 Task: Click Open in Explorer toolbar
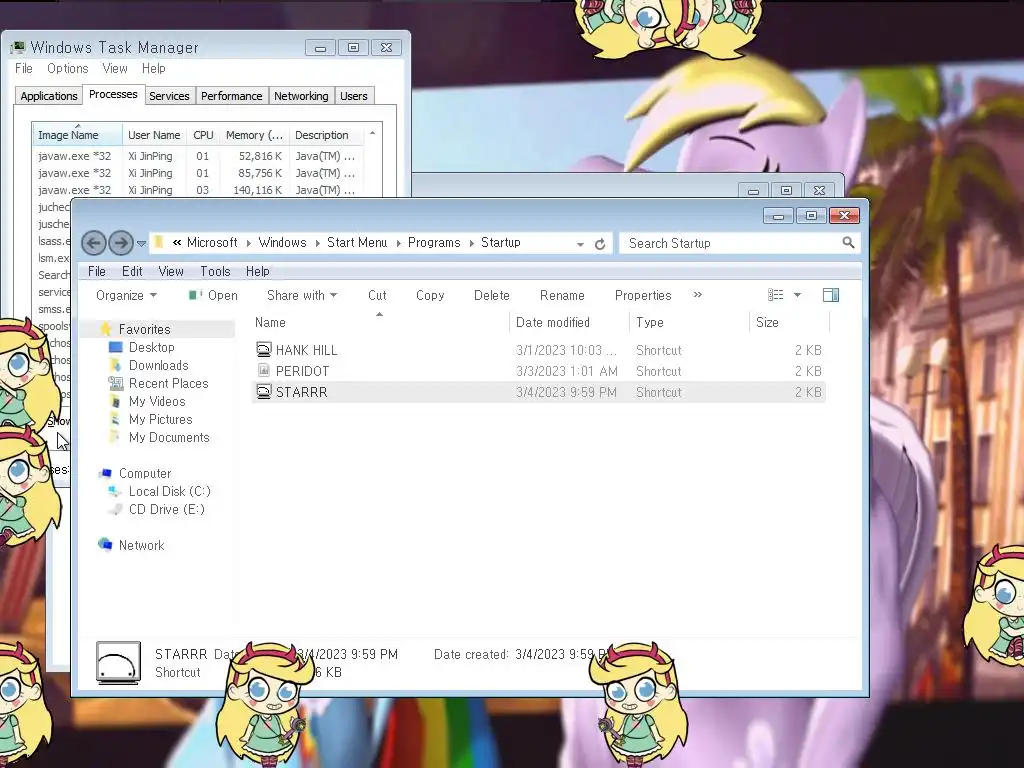(213, 295)
